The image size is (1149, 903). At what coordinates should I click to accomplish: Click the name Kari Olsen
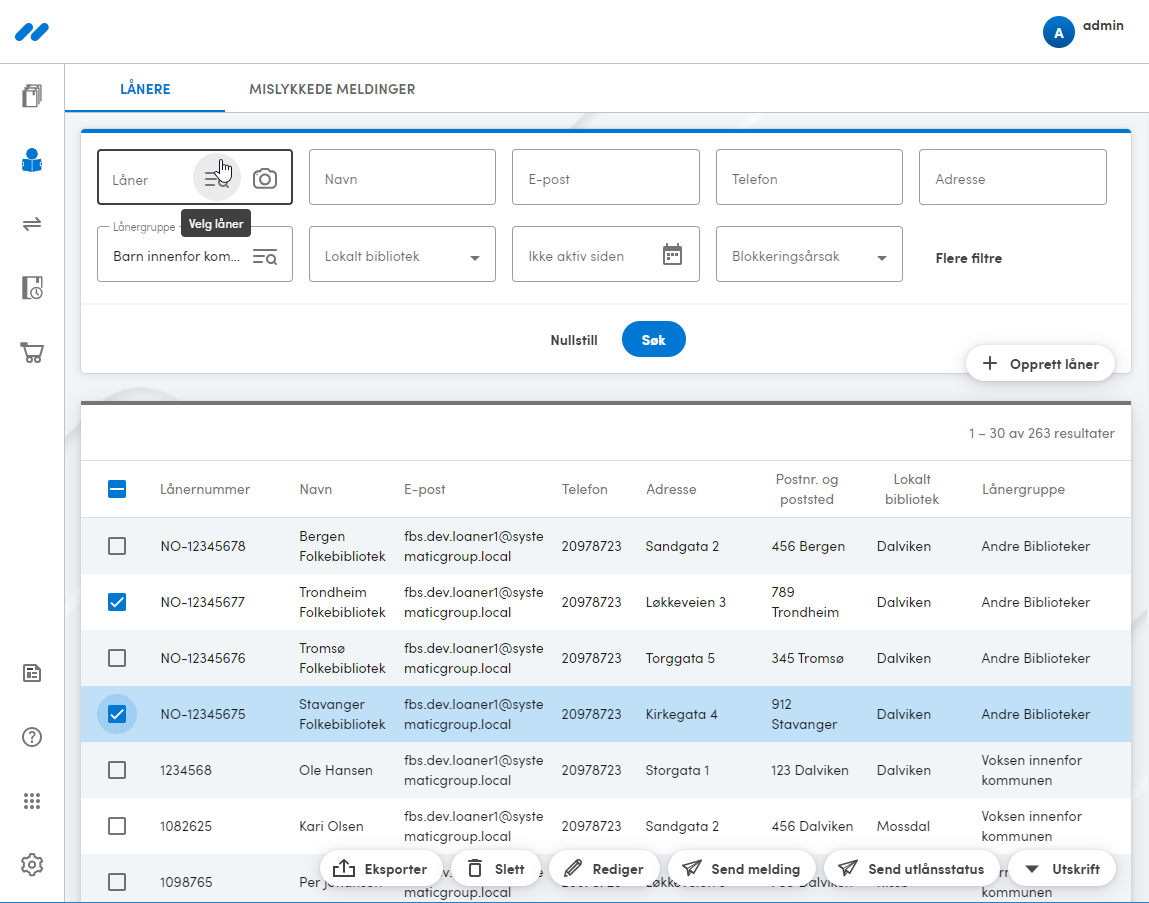331,826
